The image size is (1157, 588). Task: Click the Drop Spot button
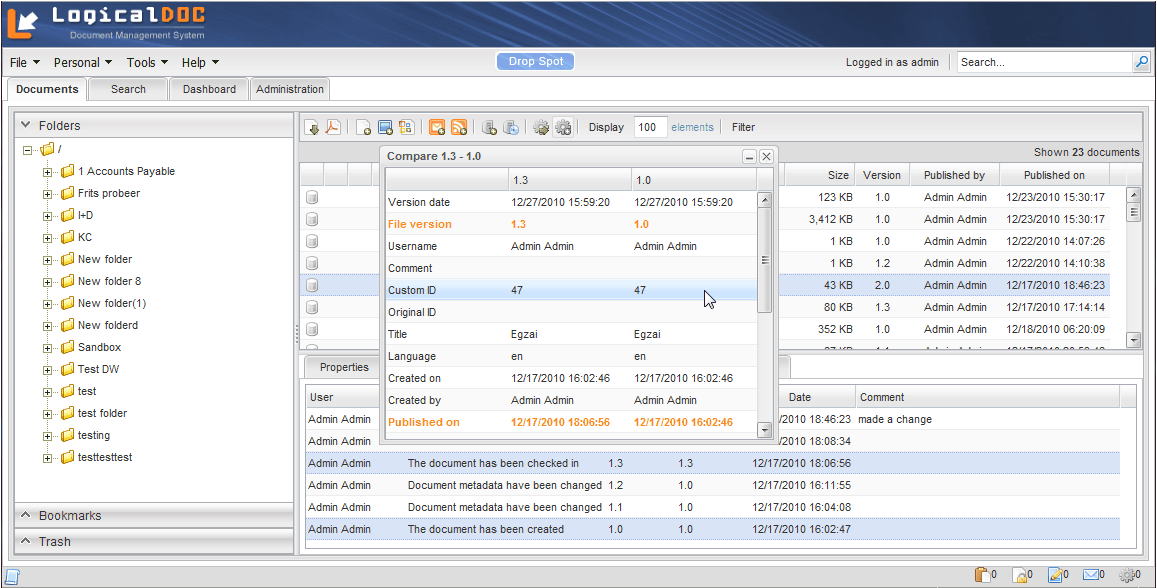coord(536,61)
